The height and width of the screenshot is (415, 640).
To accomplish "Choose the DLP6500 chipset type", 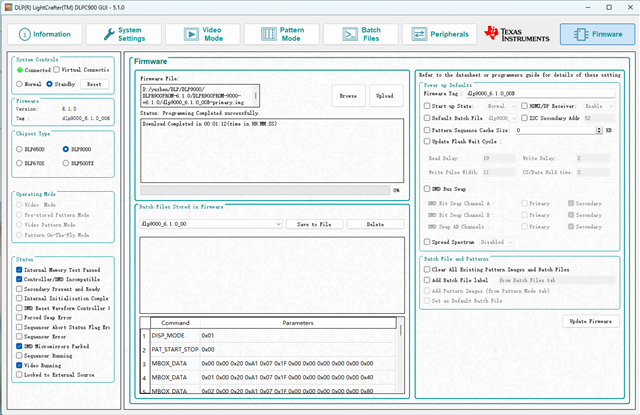I will pos(19,149).
